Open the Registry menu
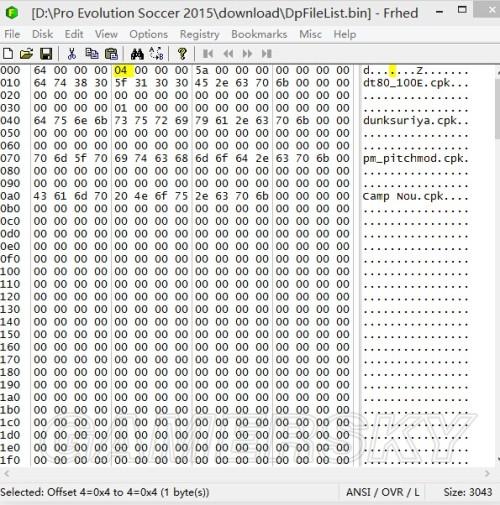The image size is (500, 505). pos(200,34)
